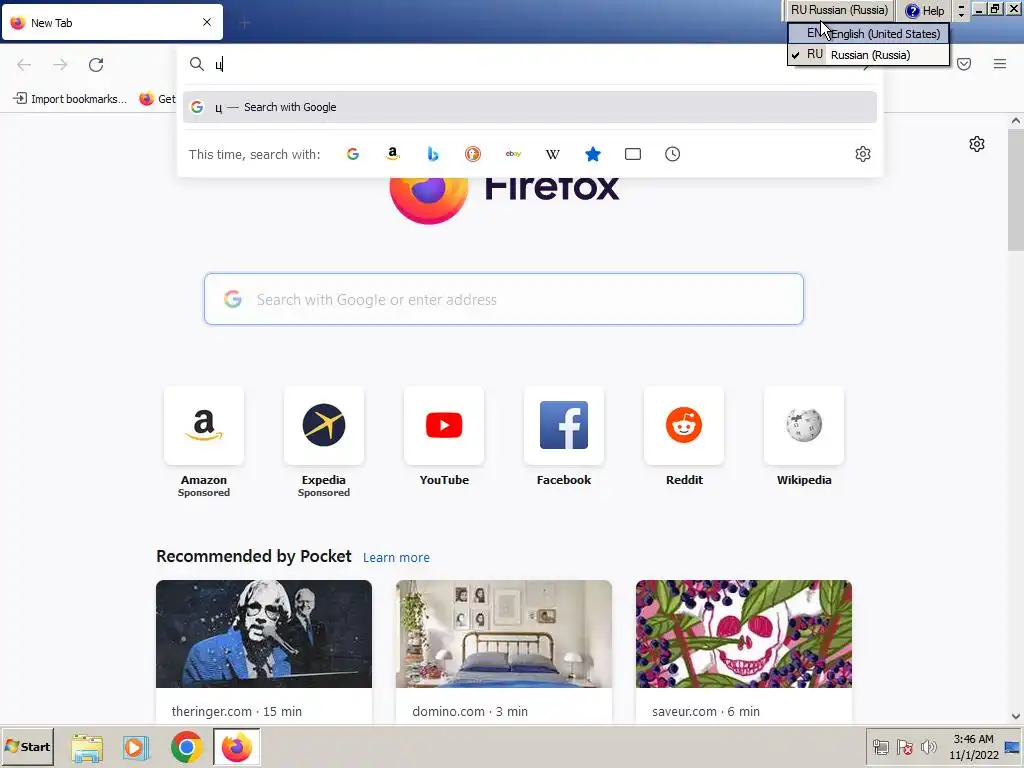Open network tray icon
Viewport: 1024px width, 768px height.
pyautogui.click(x=880, y=747)
